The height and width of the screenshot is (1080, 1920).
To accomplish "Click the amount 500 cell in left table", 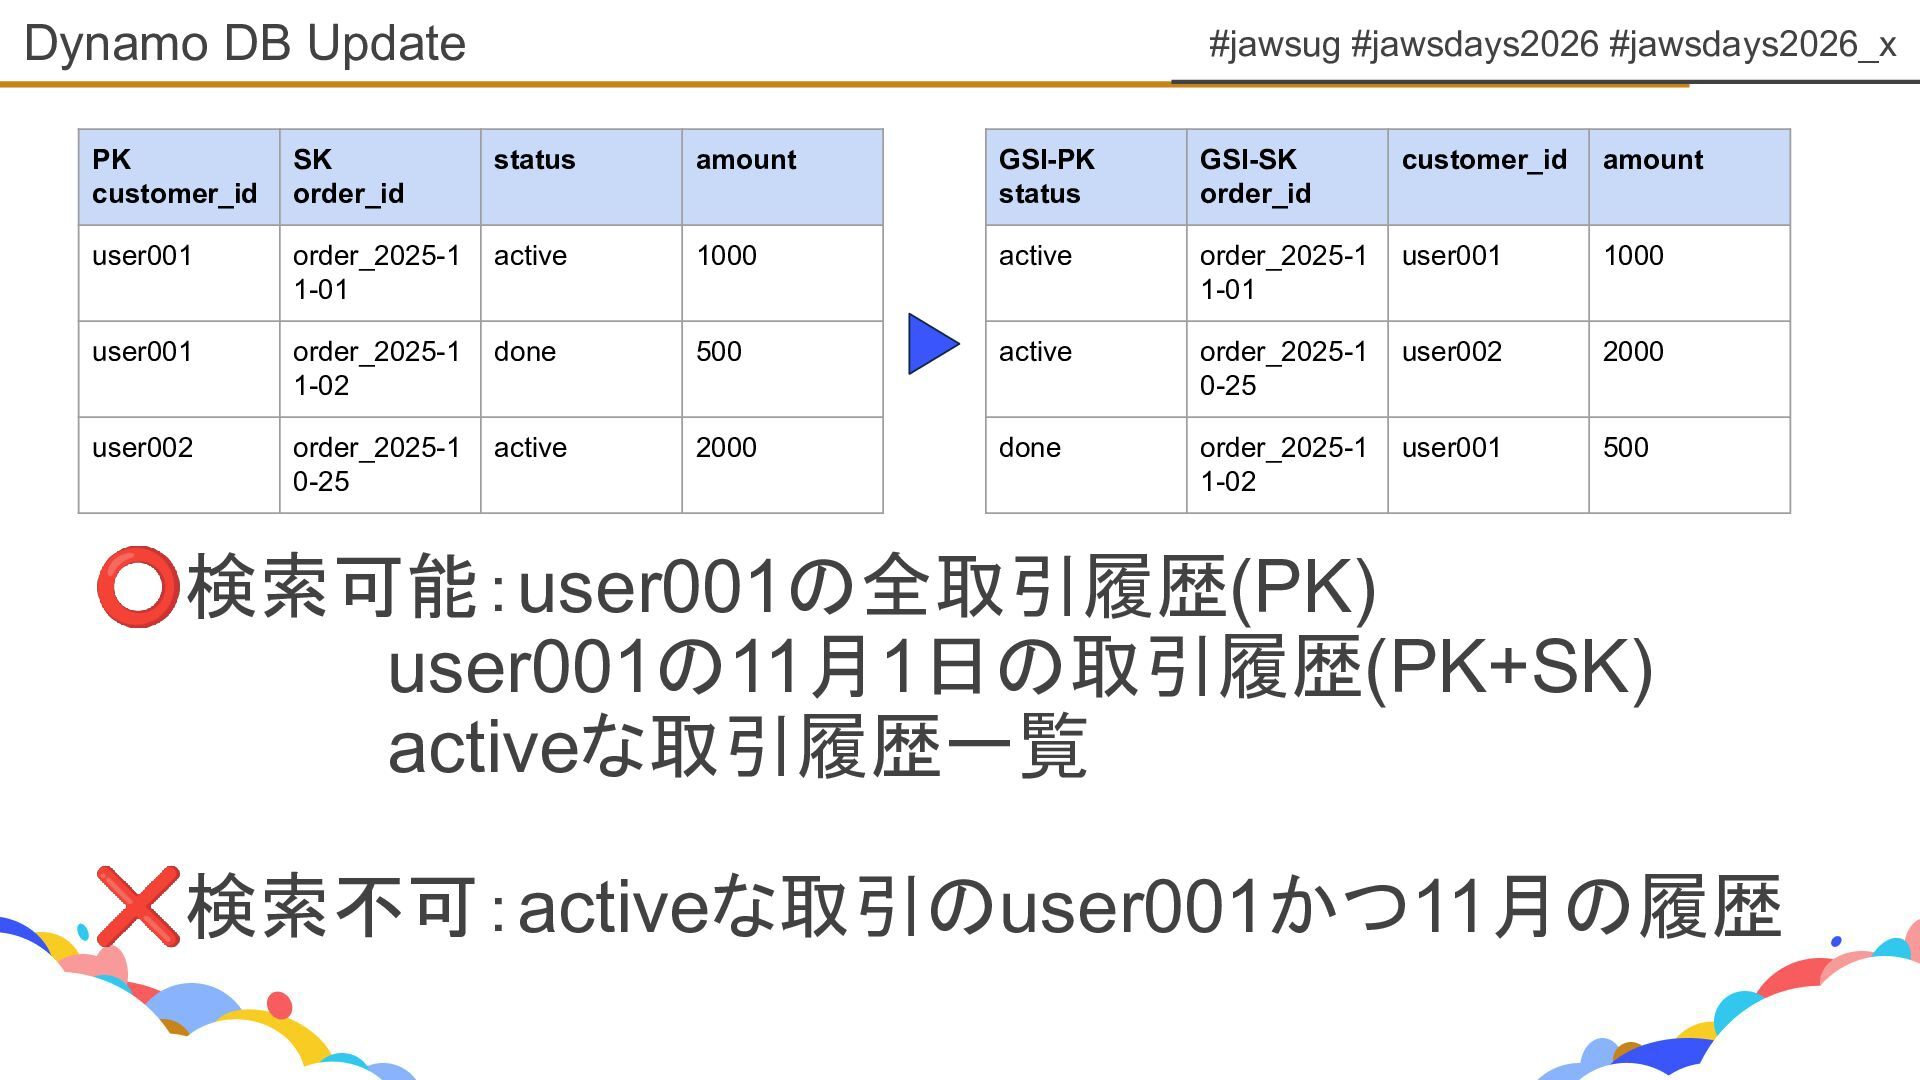I will 781,368.
